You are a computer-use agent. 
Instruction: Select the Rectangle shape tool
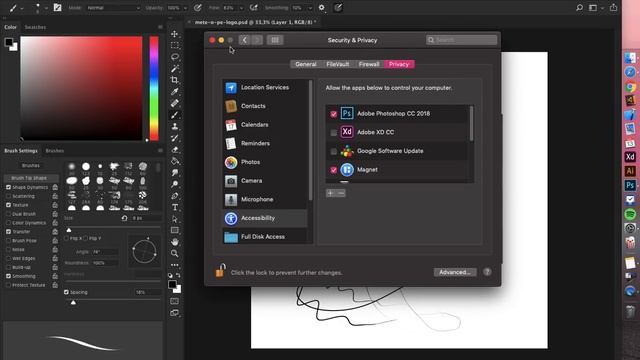175,231
